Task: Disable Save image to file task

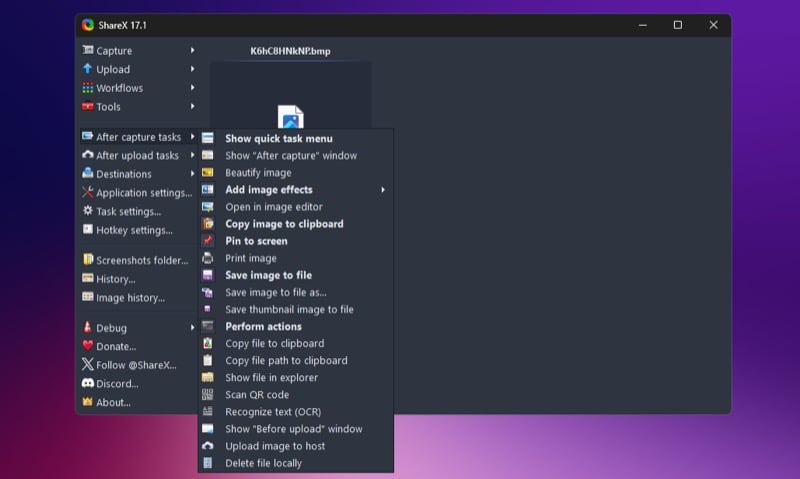Action: pyautogui.click(x=295, y=275)
